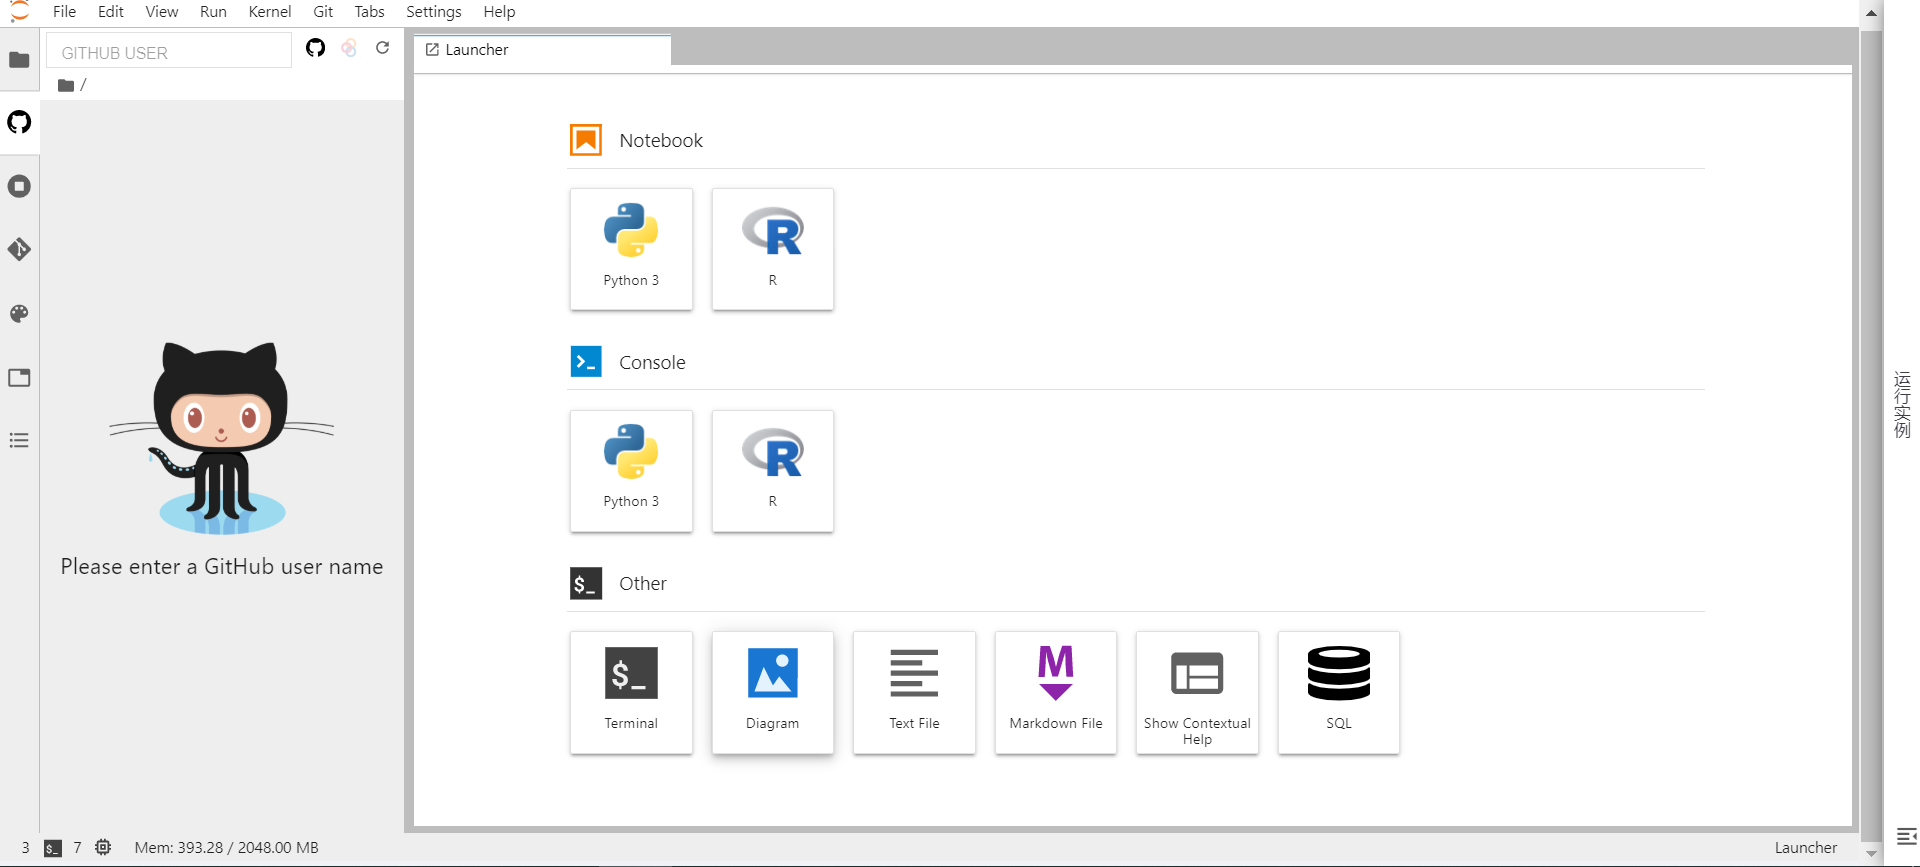Launch an R console

(x=772, y=471)
